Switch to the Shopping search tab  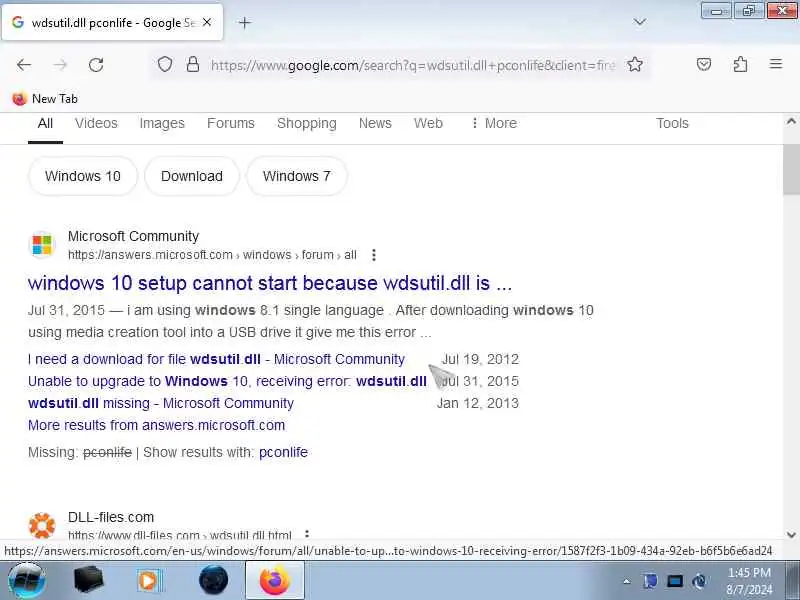click(307, 123)
